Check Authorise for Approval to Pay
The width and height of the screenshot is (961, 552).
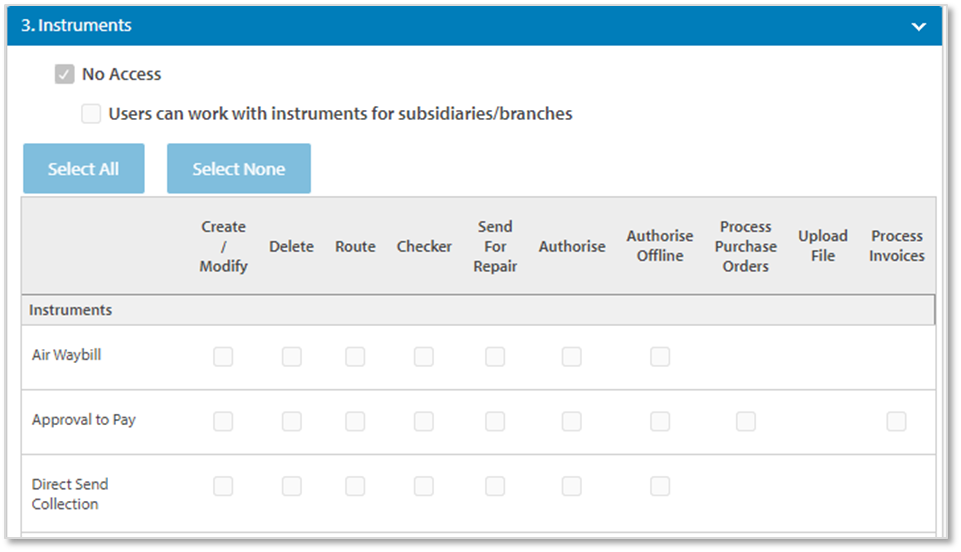pos(571,422)
